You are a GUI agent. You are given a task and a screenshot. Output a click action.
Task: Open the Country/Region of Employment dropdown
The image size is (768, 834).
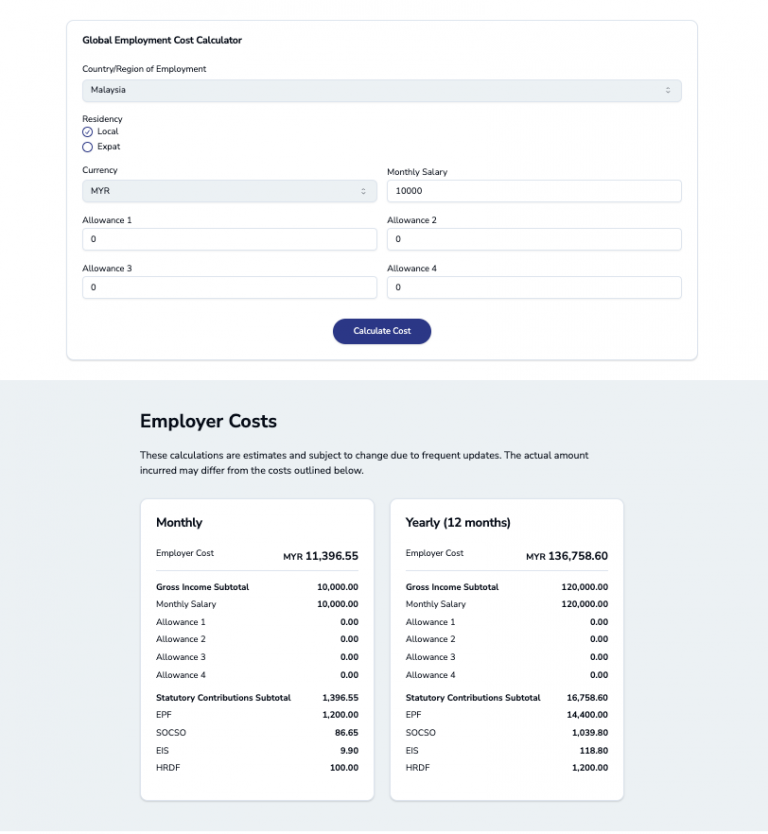point(381,90)
